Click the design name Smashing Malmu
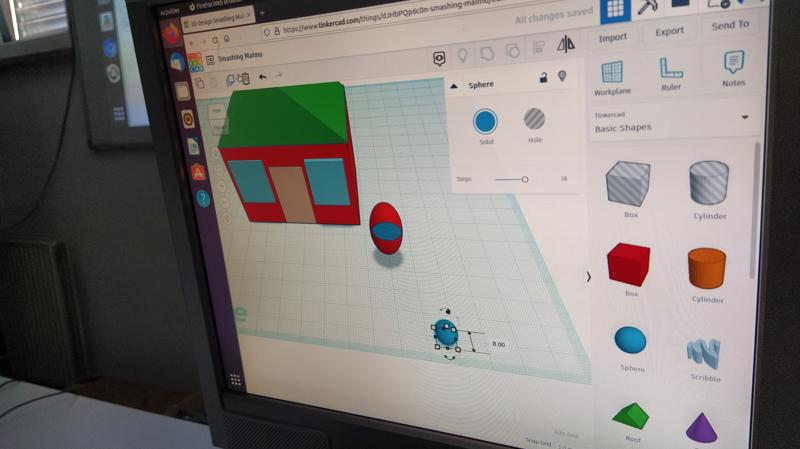800x449 pixels. click(x=240, y=57)
